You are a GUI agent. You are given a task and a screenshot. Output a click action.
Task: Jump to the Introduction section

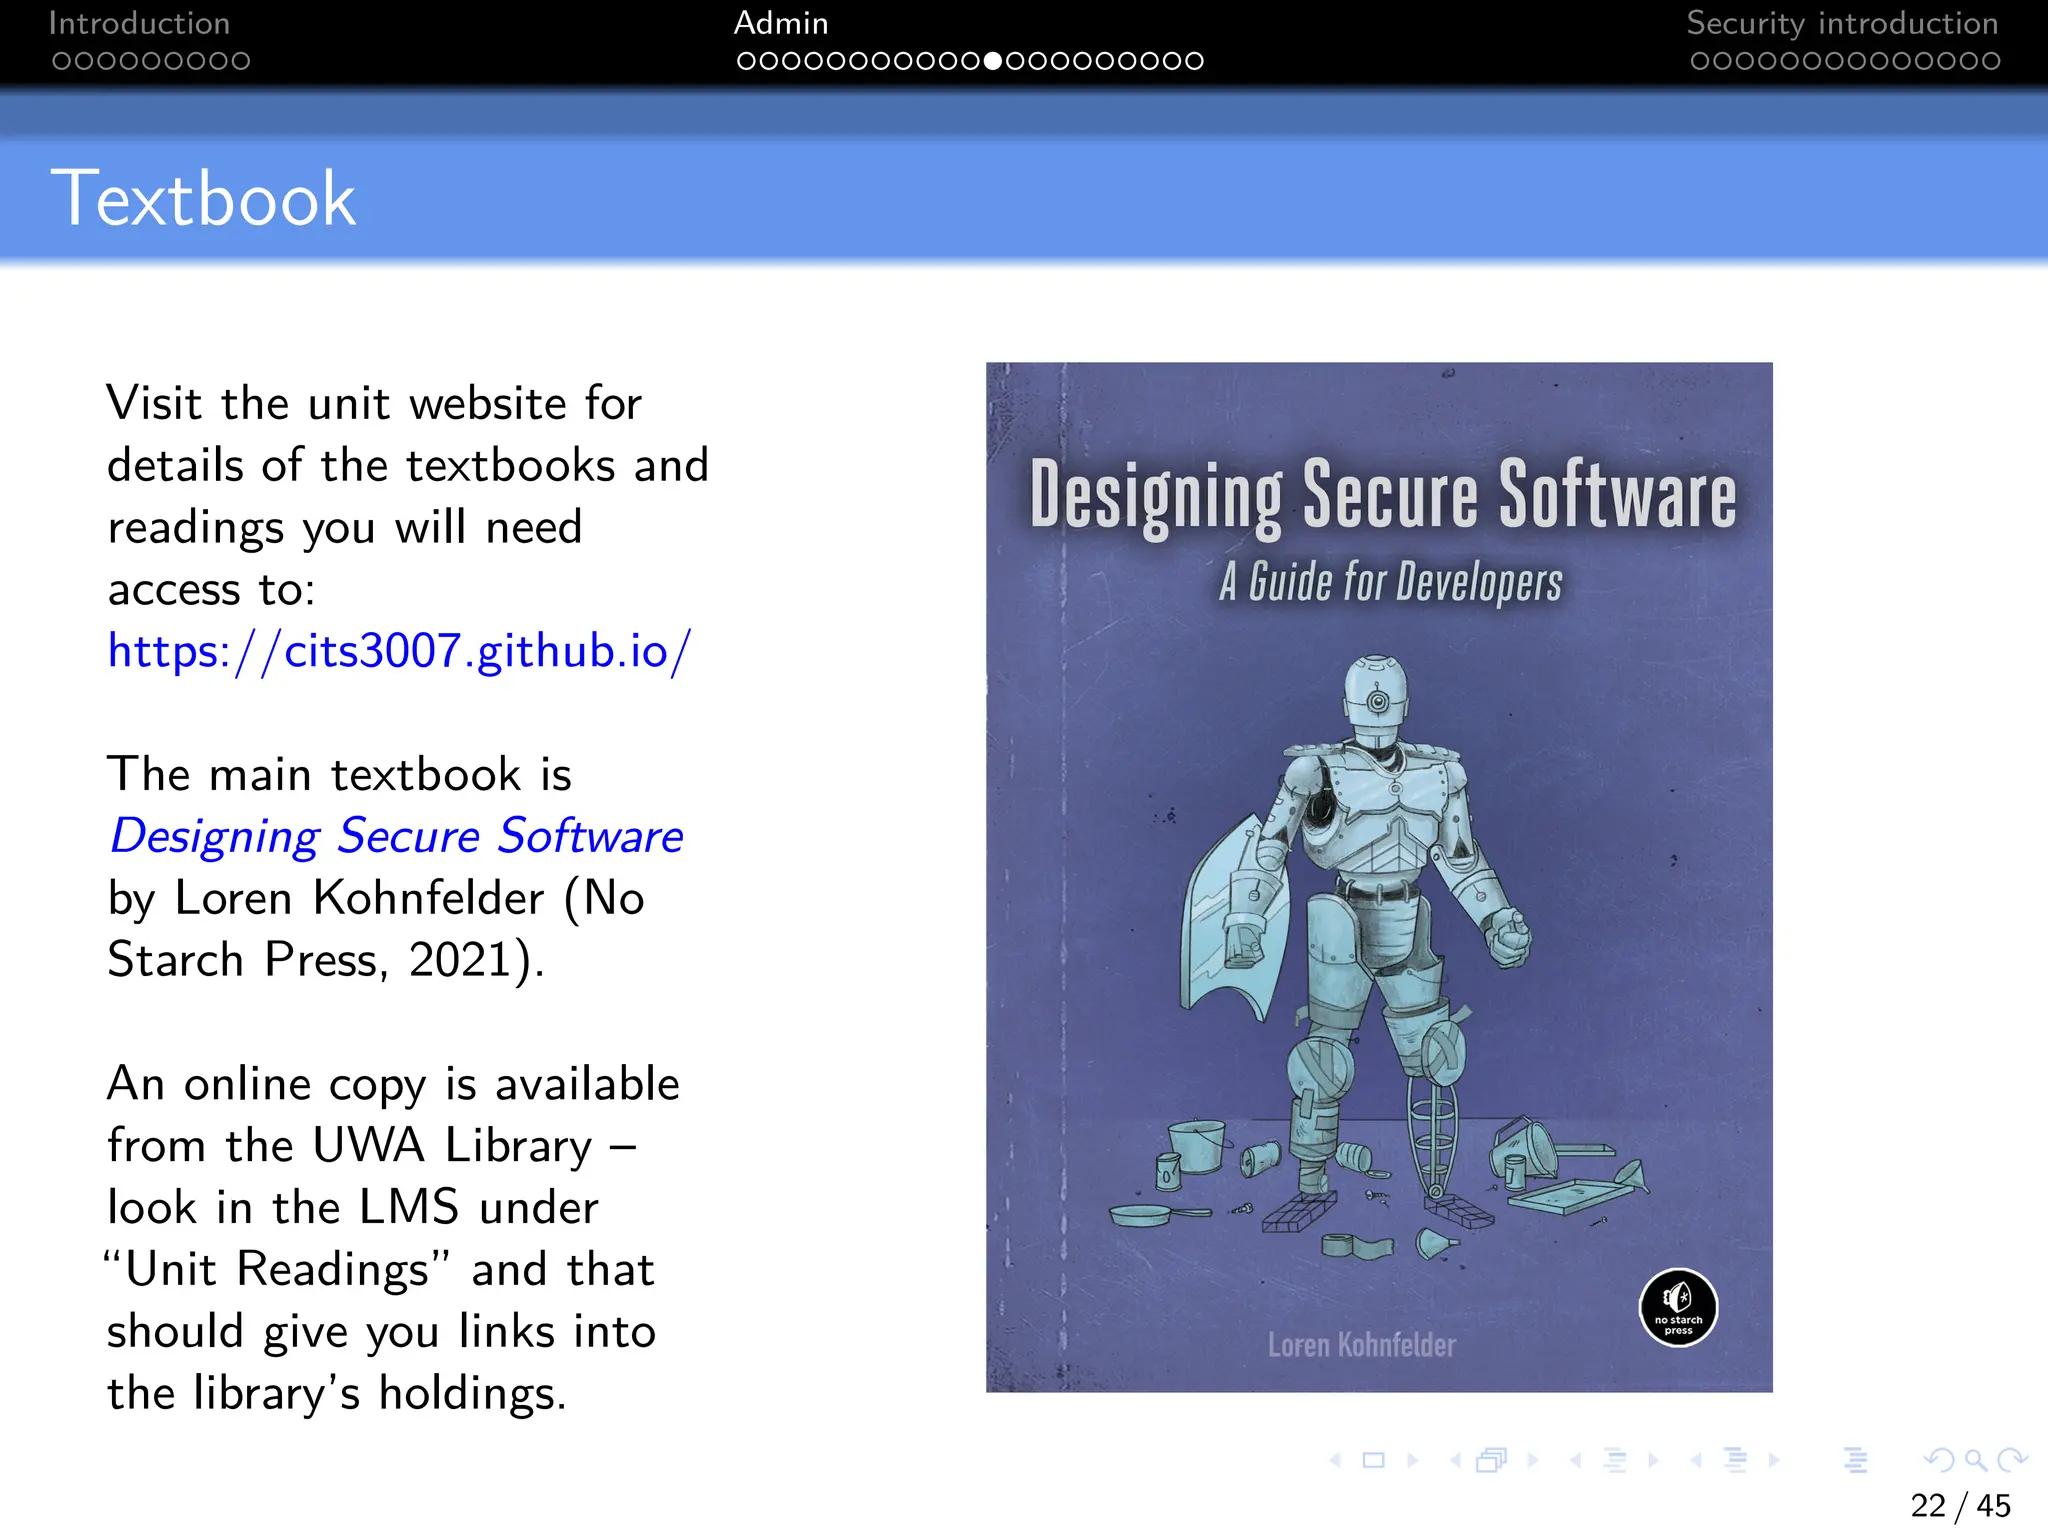(139, 23)
